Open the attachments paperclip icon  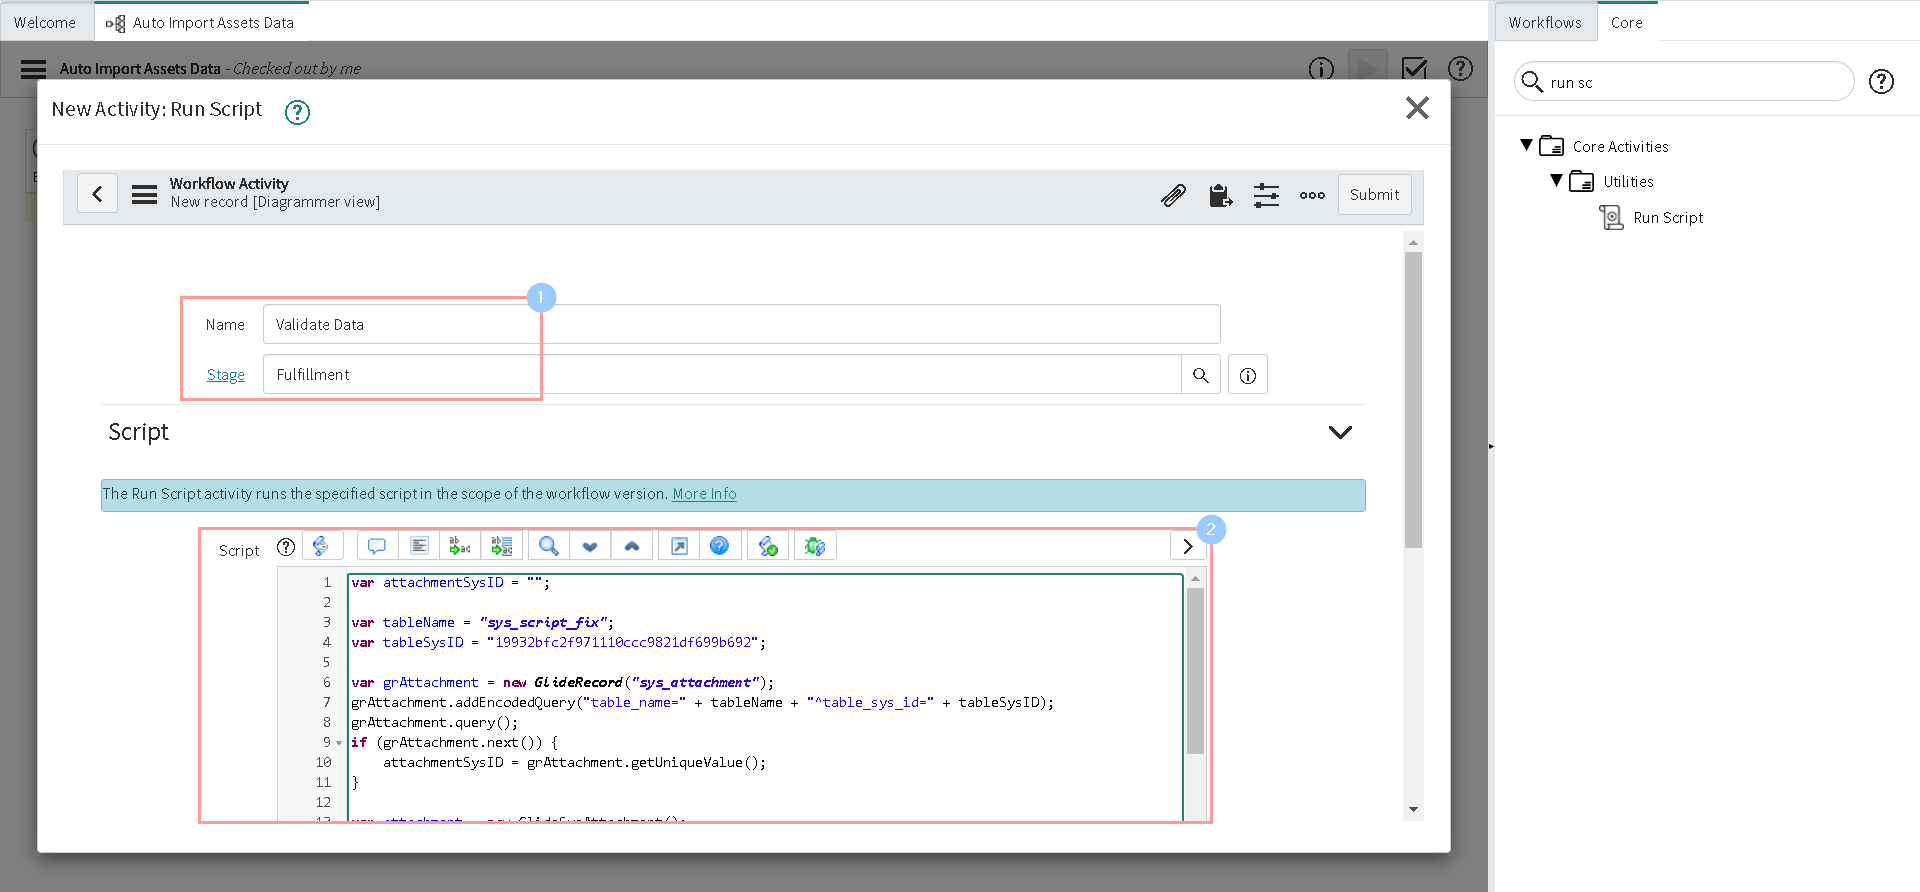click(x=1173, y=195)
